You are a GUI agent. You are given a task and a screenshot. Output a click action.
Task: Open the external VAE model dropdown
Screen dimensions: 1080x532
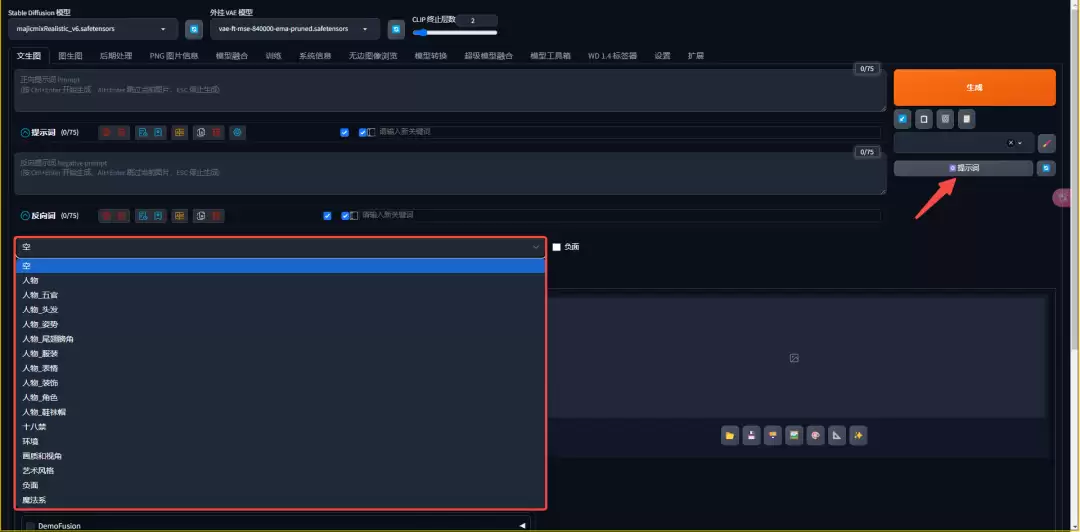tap(295, 30)
